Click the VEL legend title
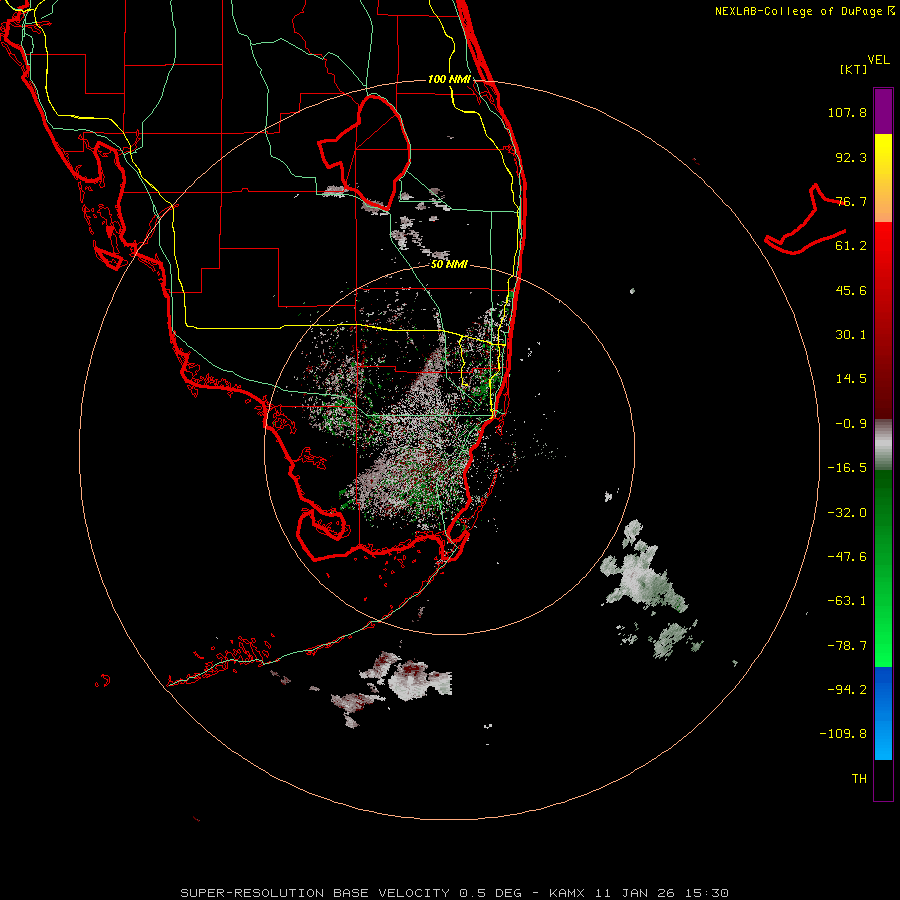 (879, 60)
